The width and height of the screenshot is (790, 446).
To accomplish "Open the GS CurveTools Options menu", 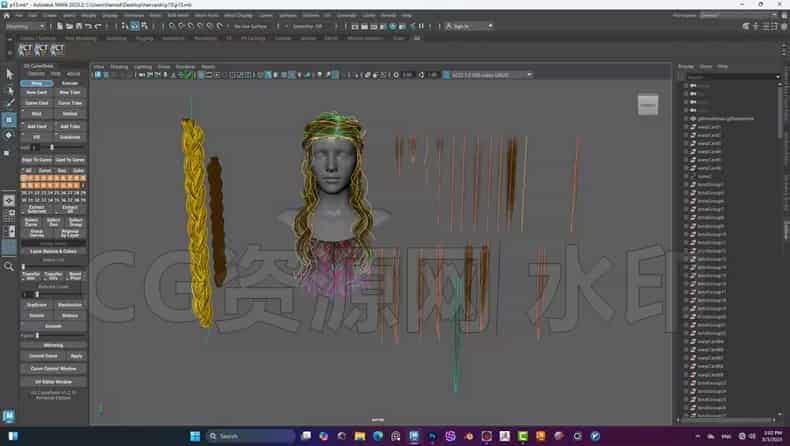I will click(x=36, y=74).
